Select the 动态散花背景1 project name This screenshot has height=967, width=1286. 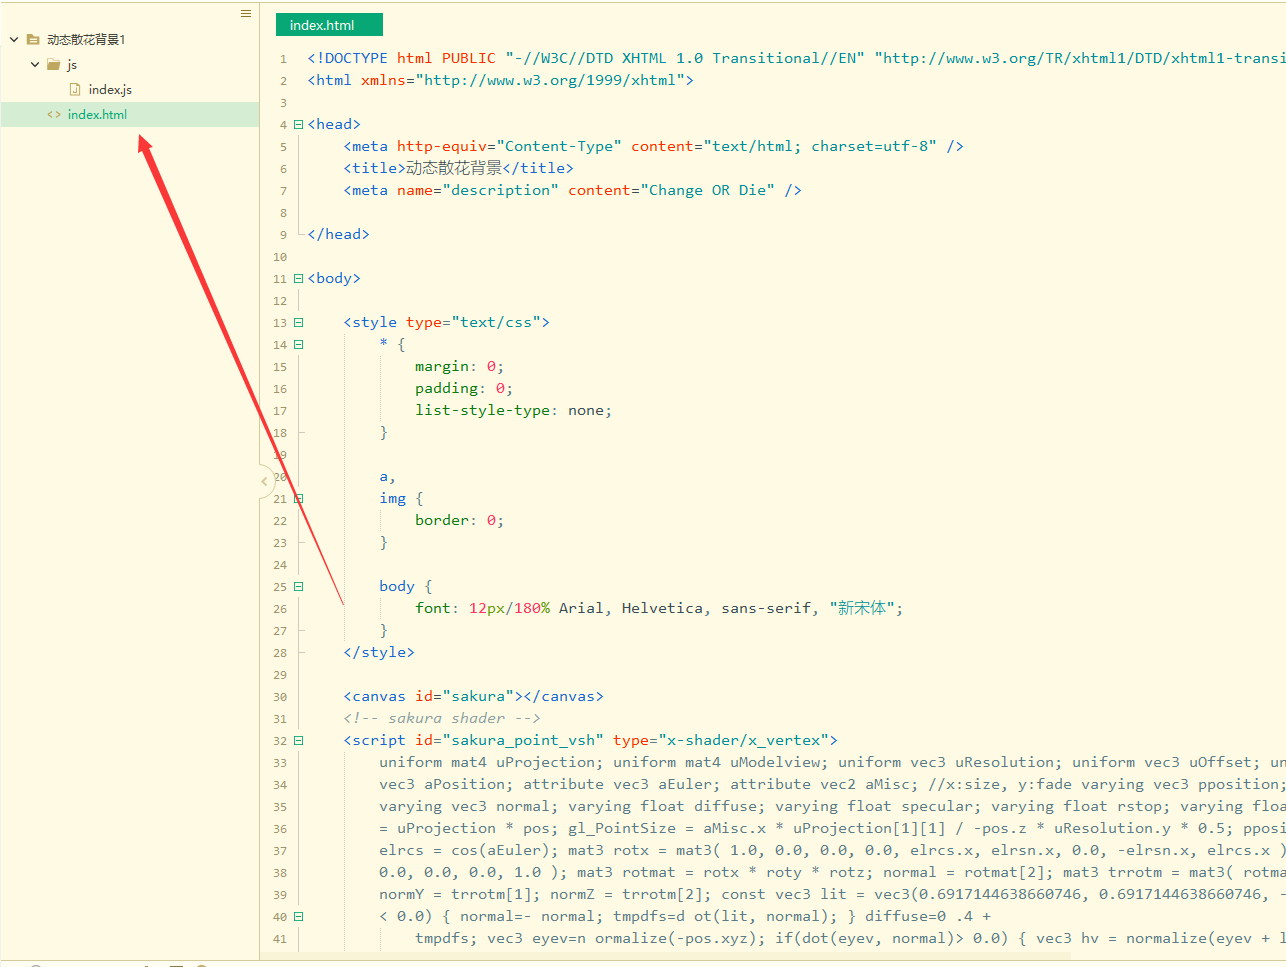click(86, 40)
